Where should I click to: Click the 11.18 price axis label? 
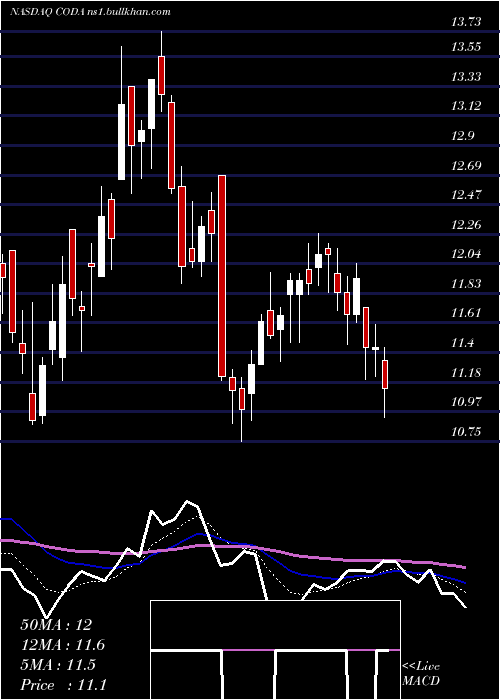point(466,372)
